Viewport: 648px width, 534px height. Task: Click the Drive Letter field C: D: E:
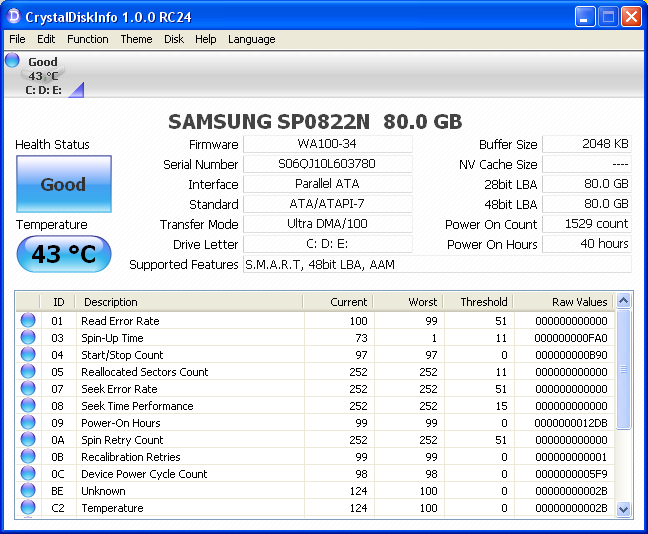click(x=328, y=244)
